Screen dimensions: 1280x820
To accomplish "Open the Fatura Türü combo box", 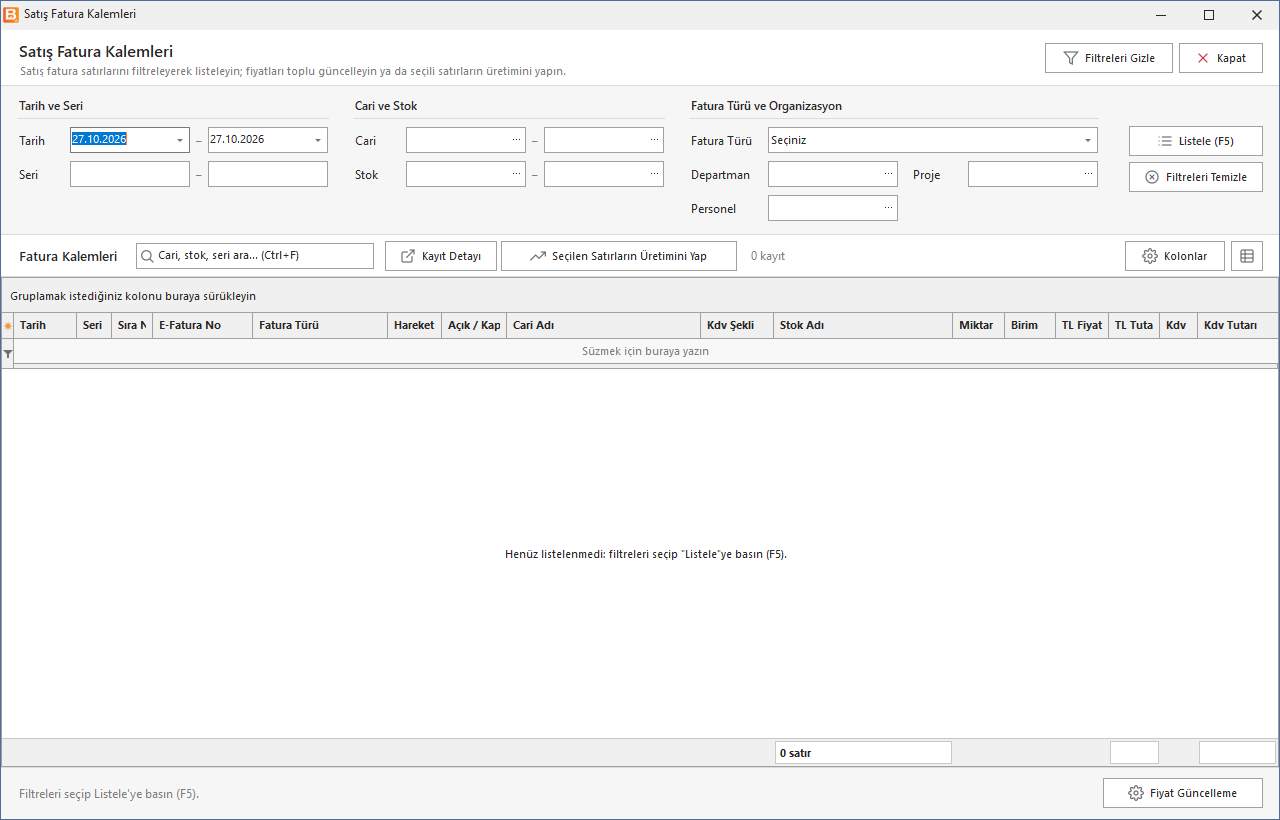I will pos(933,140).
